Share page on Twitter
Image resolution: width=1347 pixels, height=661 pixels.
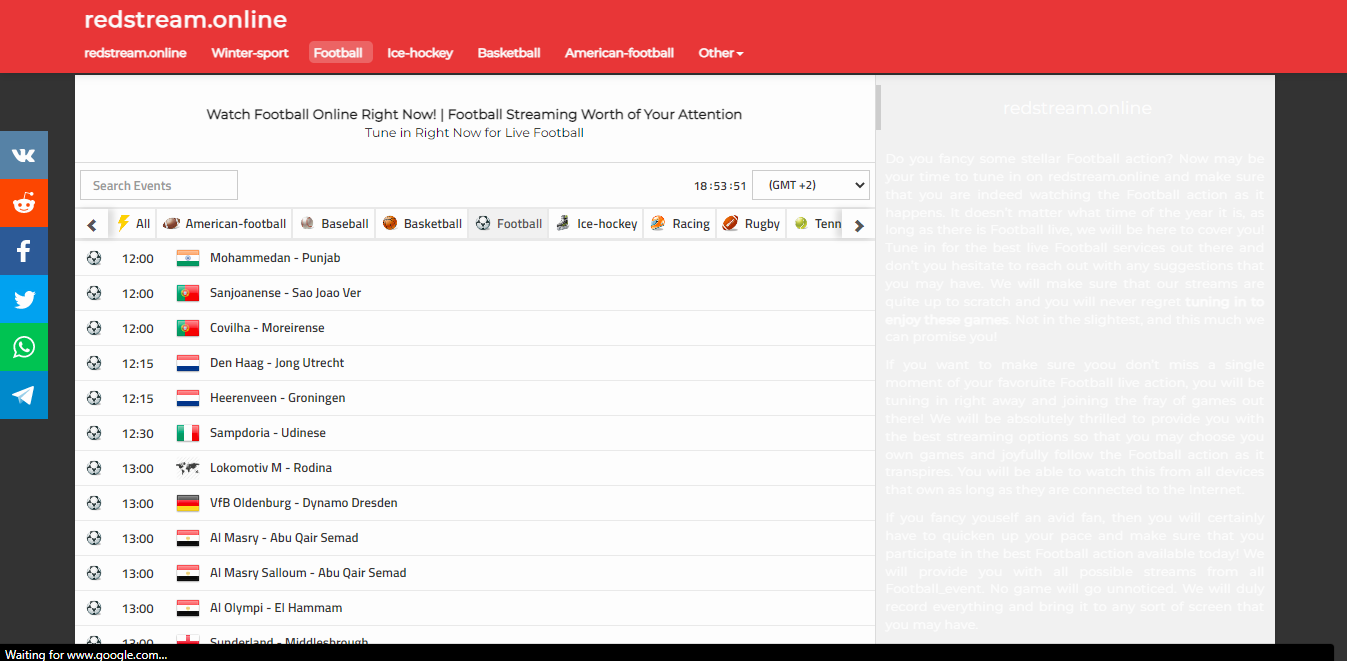24,299
